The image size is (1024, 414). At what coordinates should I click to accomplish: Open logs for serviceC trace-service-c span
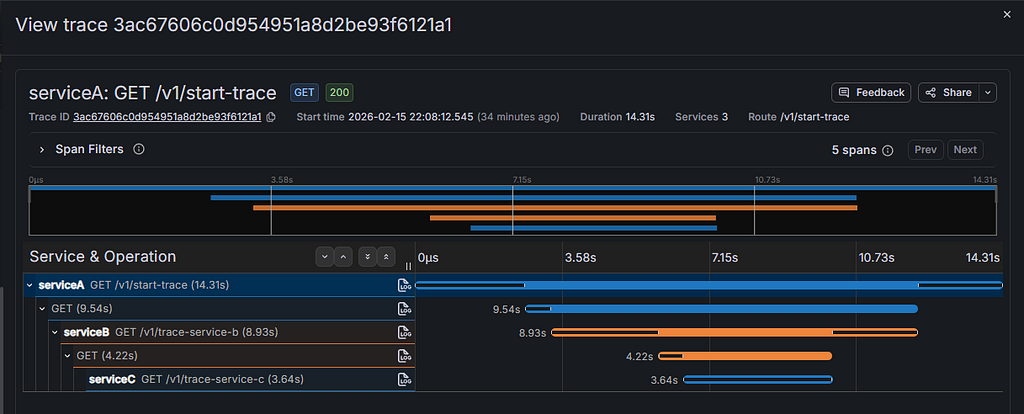[405, 379]
